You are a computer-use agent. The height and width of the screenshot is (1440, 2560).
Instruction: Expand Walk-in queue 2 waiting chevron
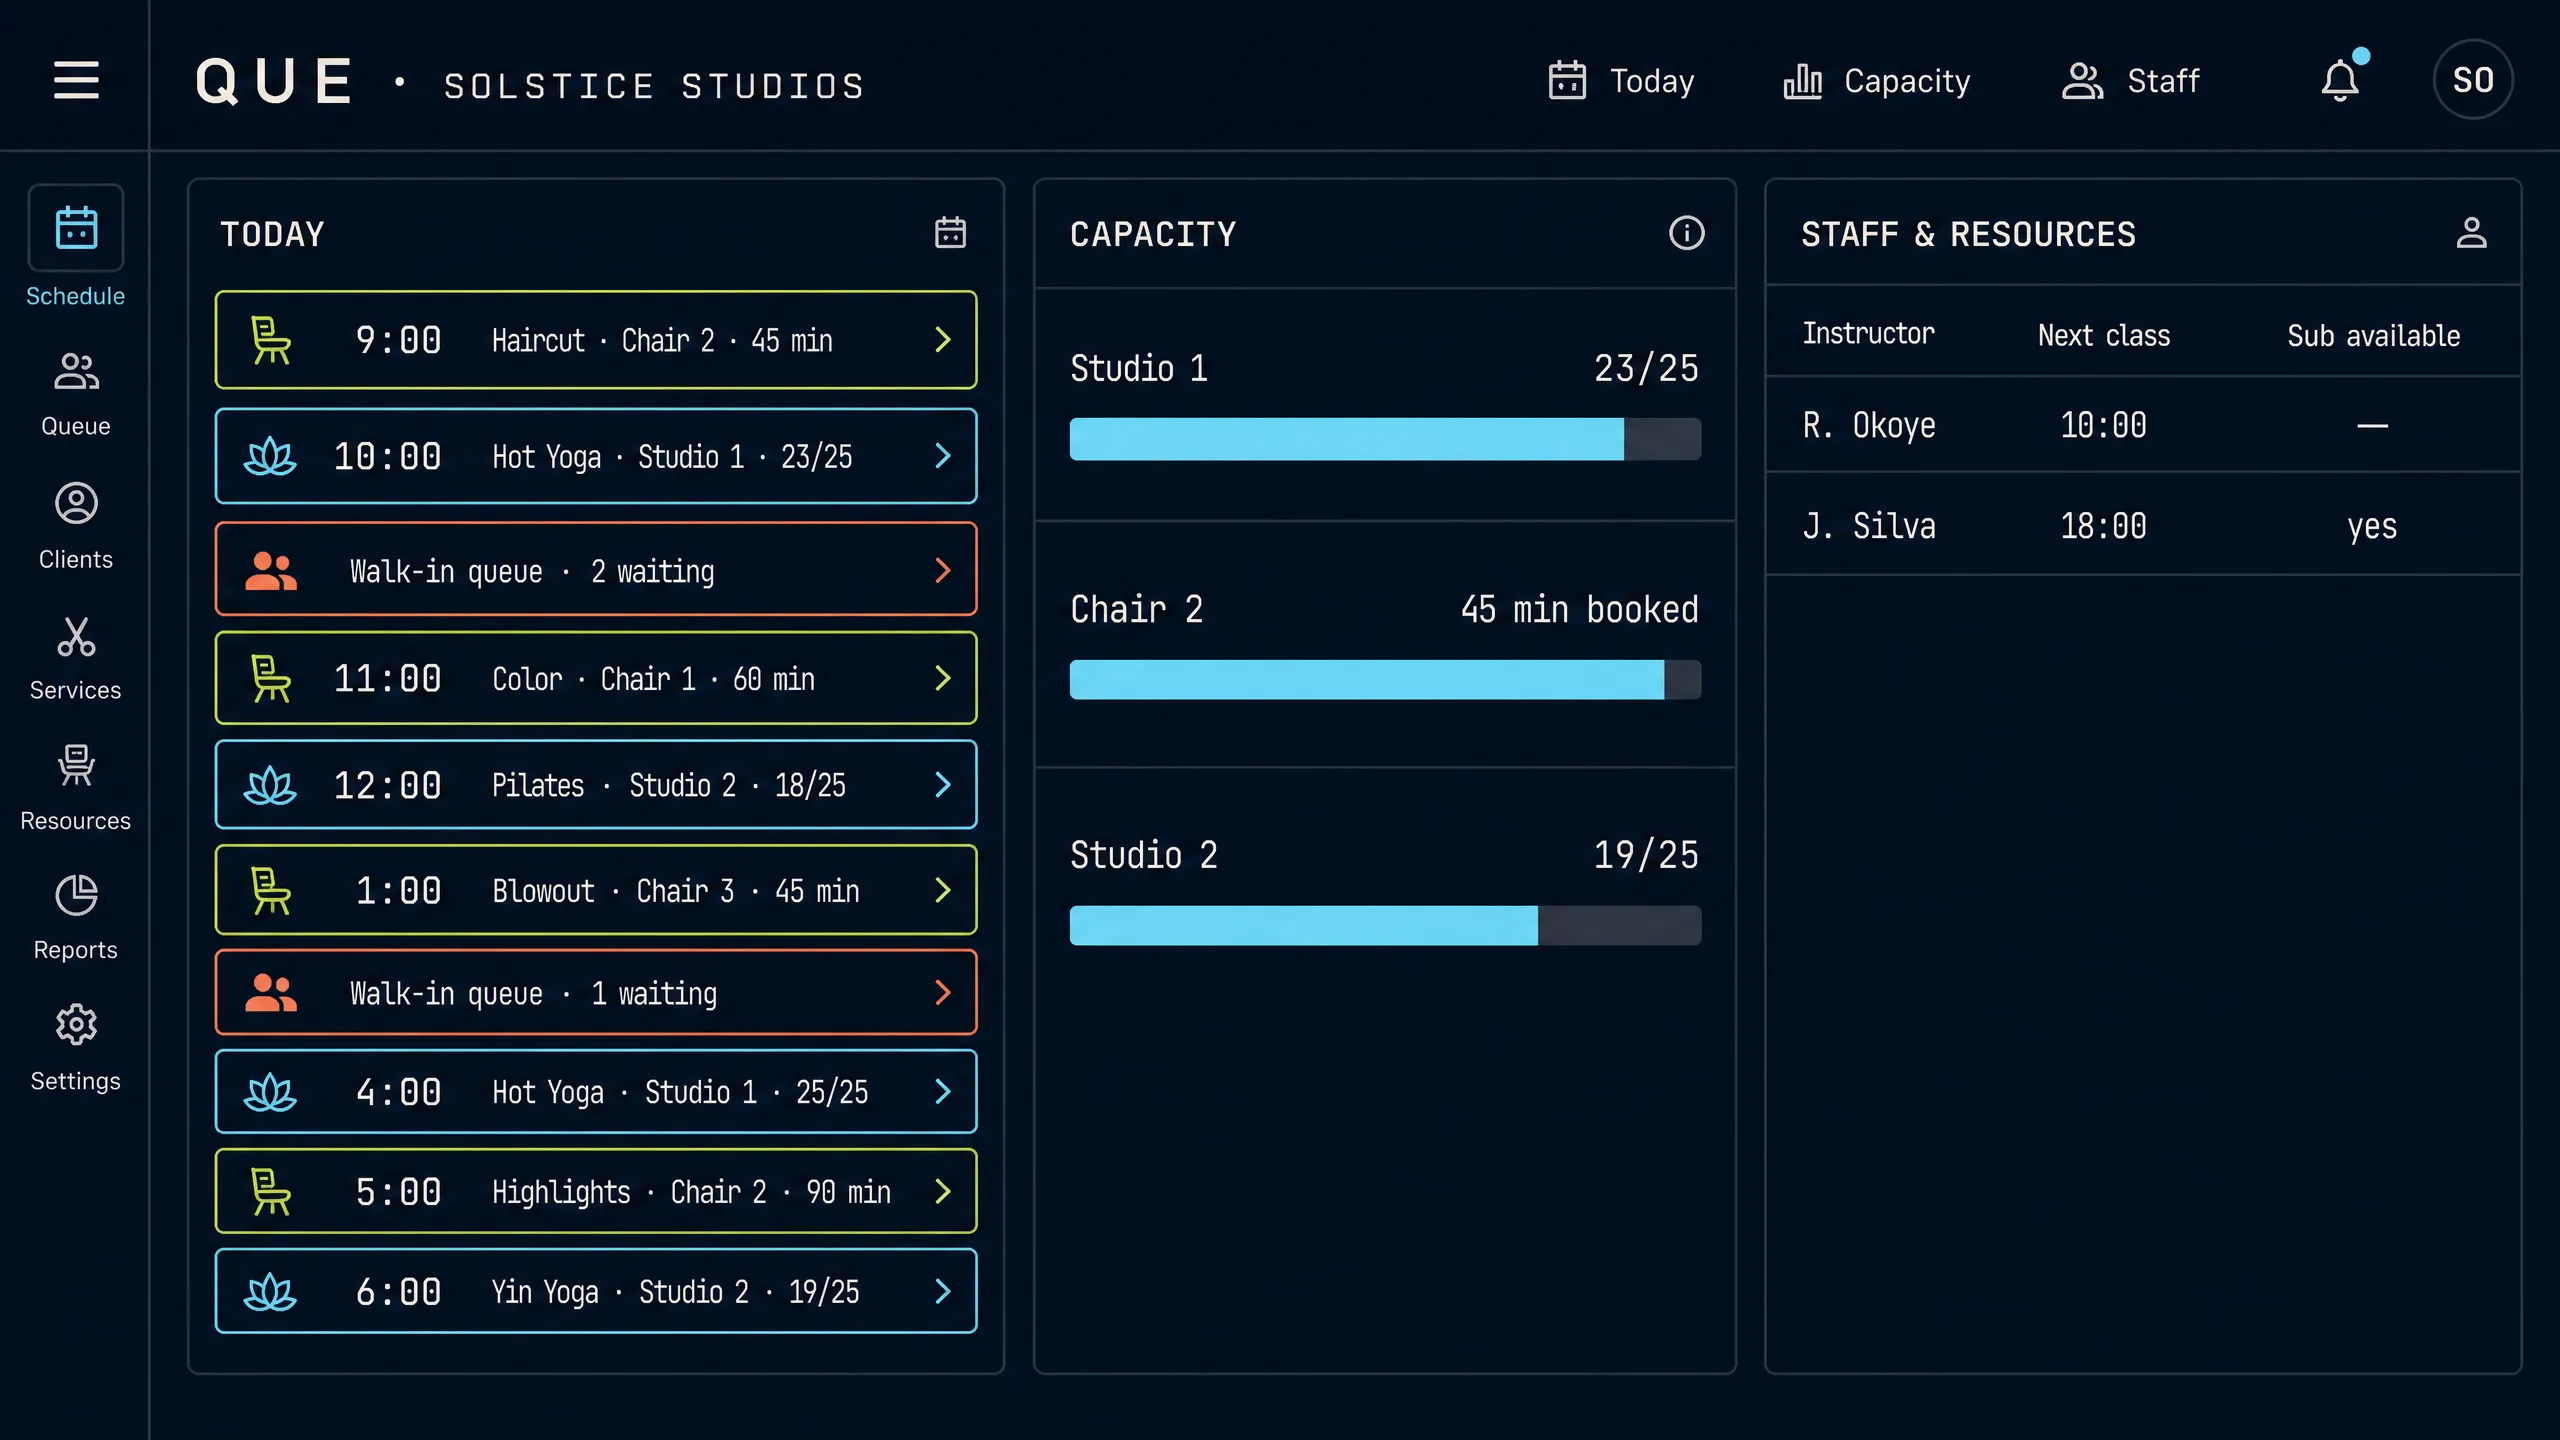pos(943,571)
